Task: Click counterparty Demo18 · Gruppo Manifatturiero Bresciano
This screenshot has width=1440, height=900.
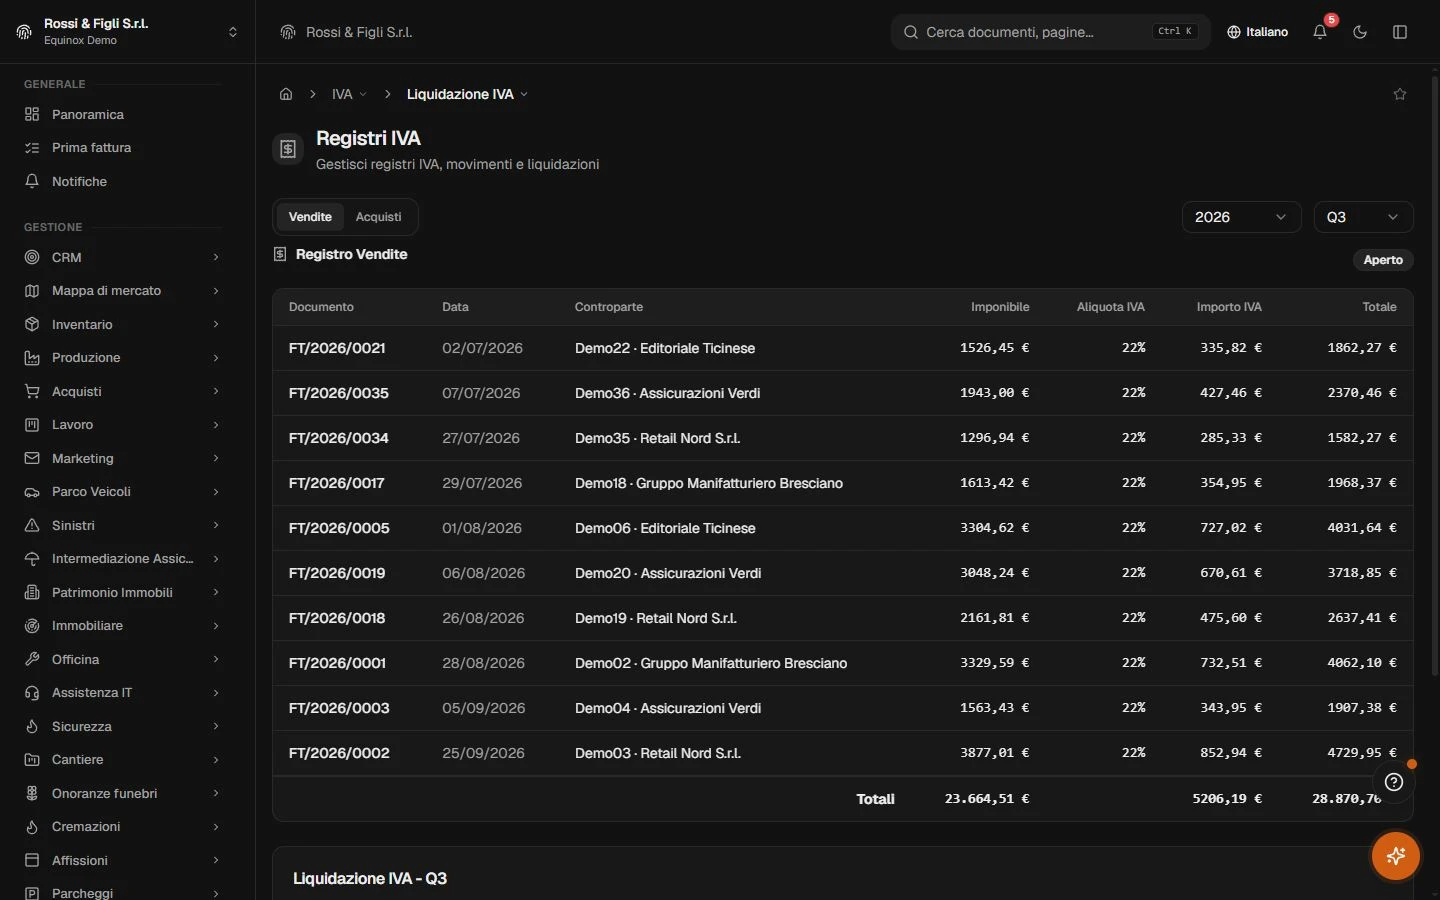Action: tap(709, 483)
